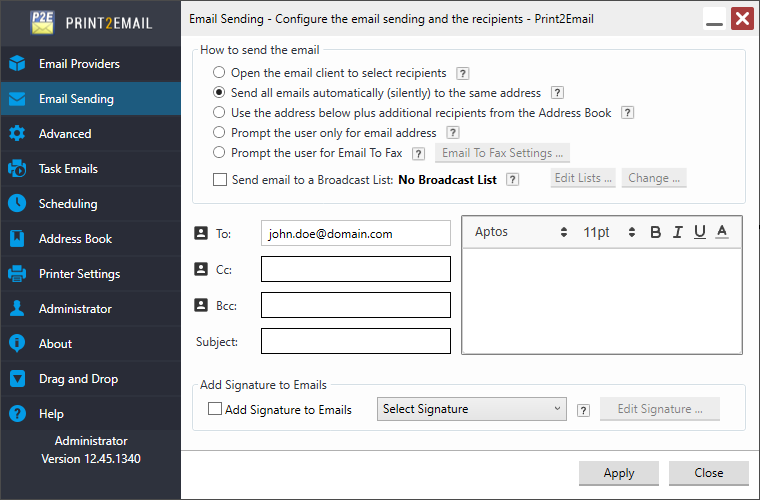Click into the Subject text field

click(355, 341)
